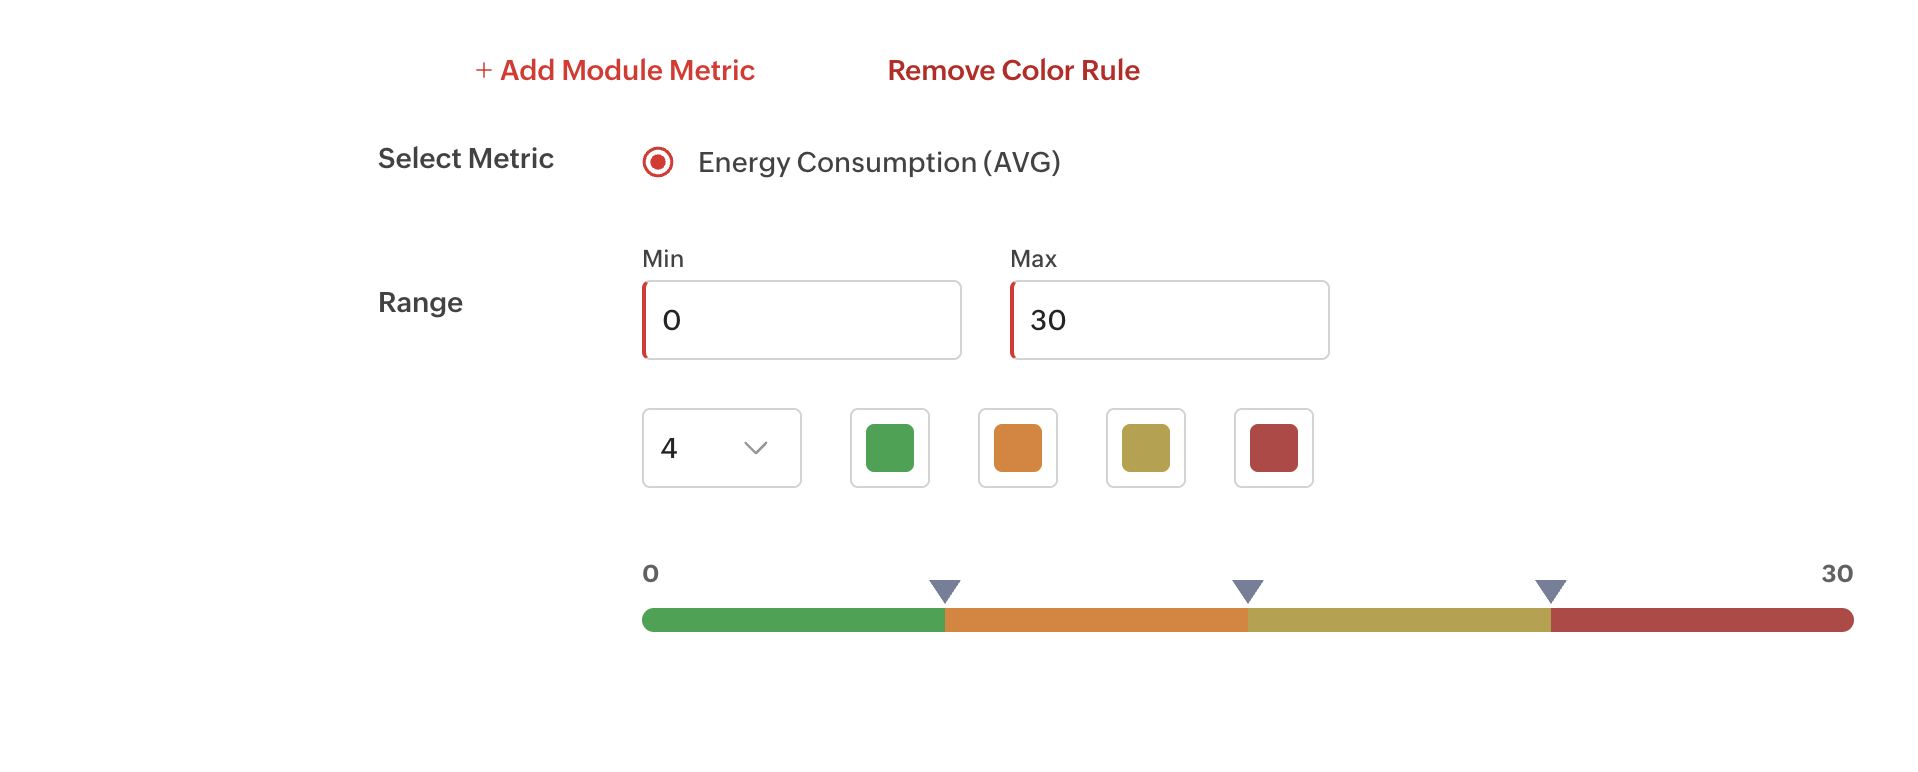Click Add Module Metric link
1918x772 pixels.
point(627,71)
